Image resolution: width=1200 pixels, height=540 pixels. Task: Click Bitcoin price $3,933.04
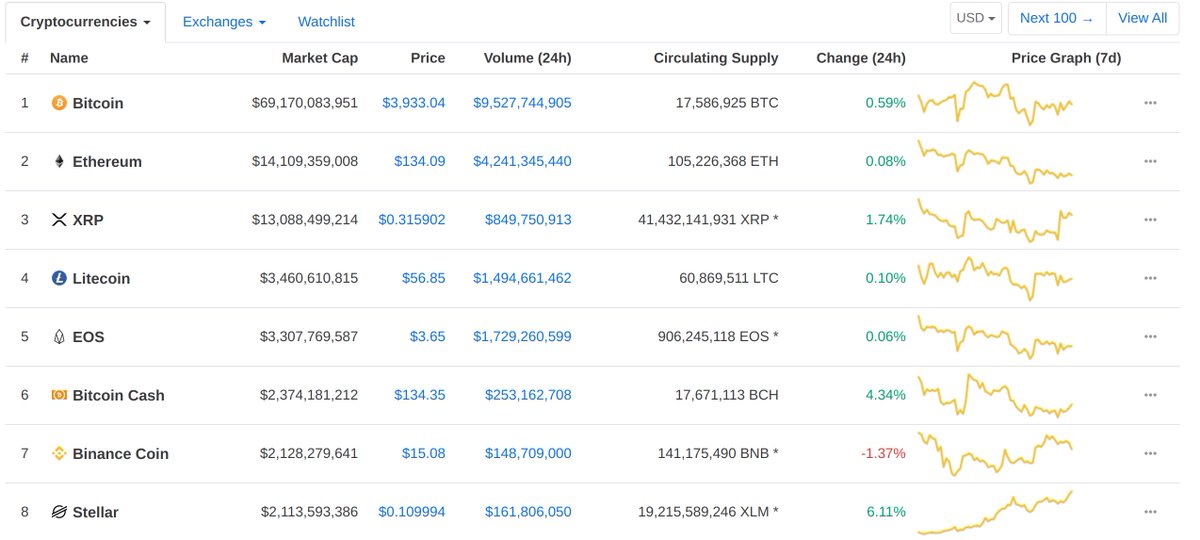[414, 103]
